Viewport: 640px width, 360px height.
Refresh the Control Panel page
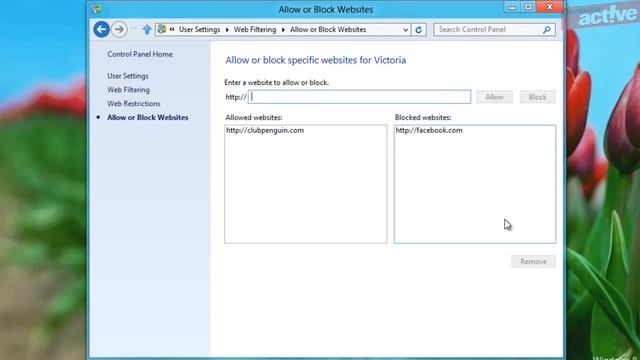[418, 29]
